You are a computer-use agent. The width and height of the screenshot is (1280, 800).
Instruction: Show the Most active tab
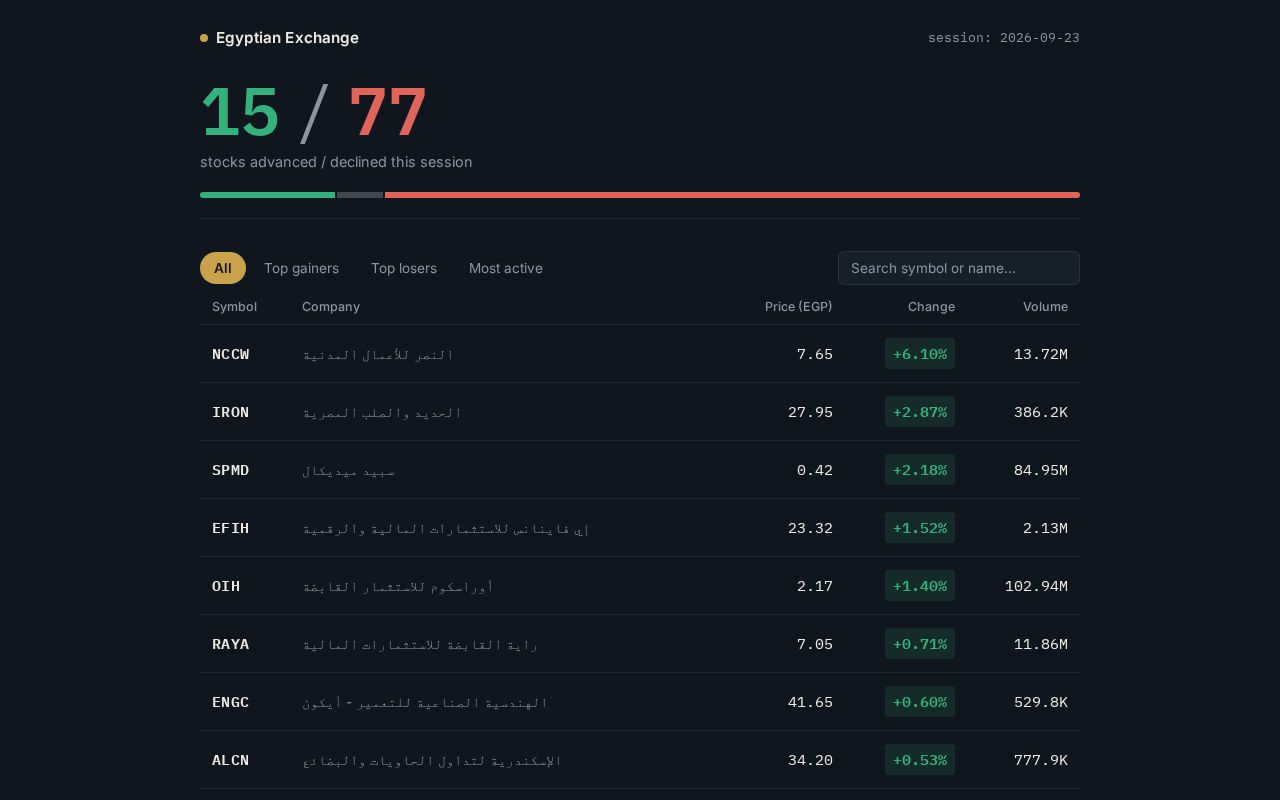[506, 268]
